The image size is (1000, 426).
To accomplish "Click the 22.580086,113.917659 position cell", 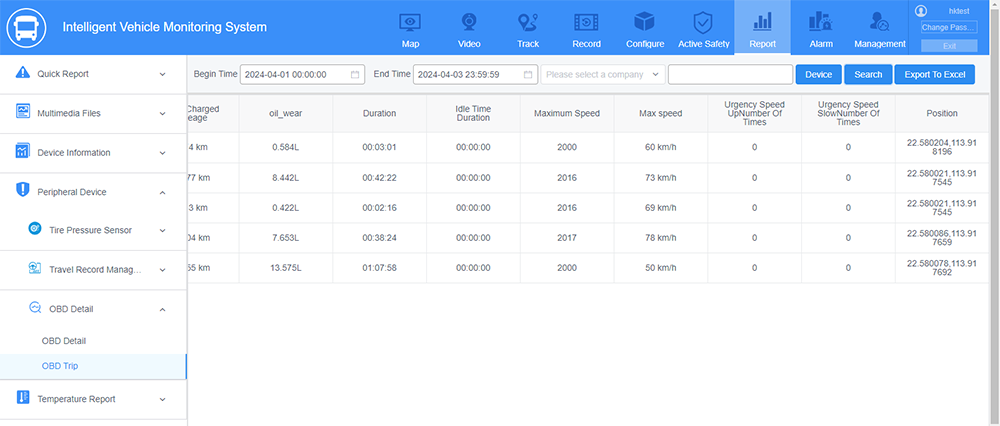I will coord(942,238).
